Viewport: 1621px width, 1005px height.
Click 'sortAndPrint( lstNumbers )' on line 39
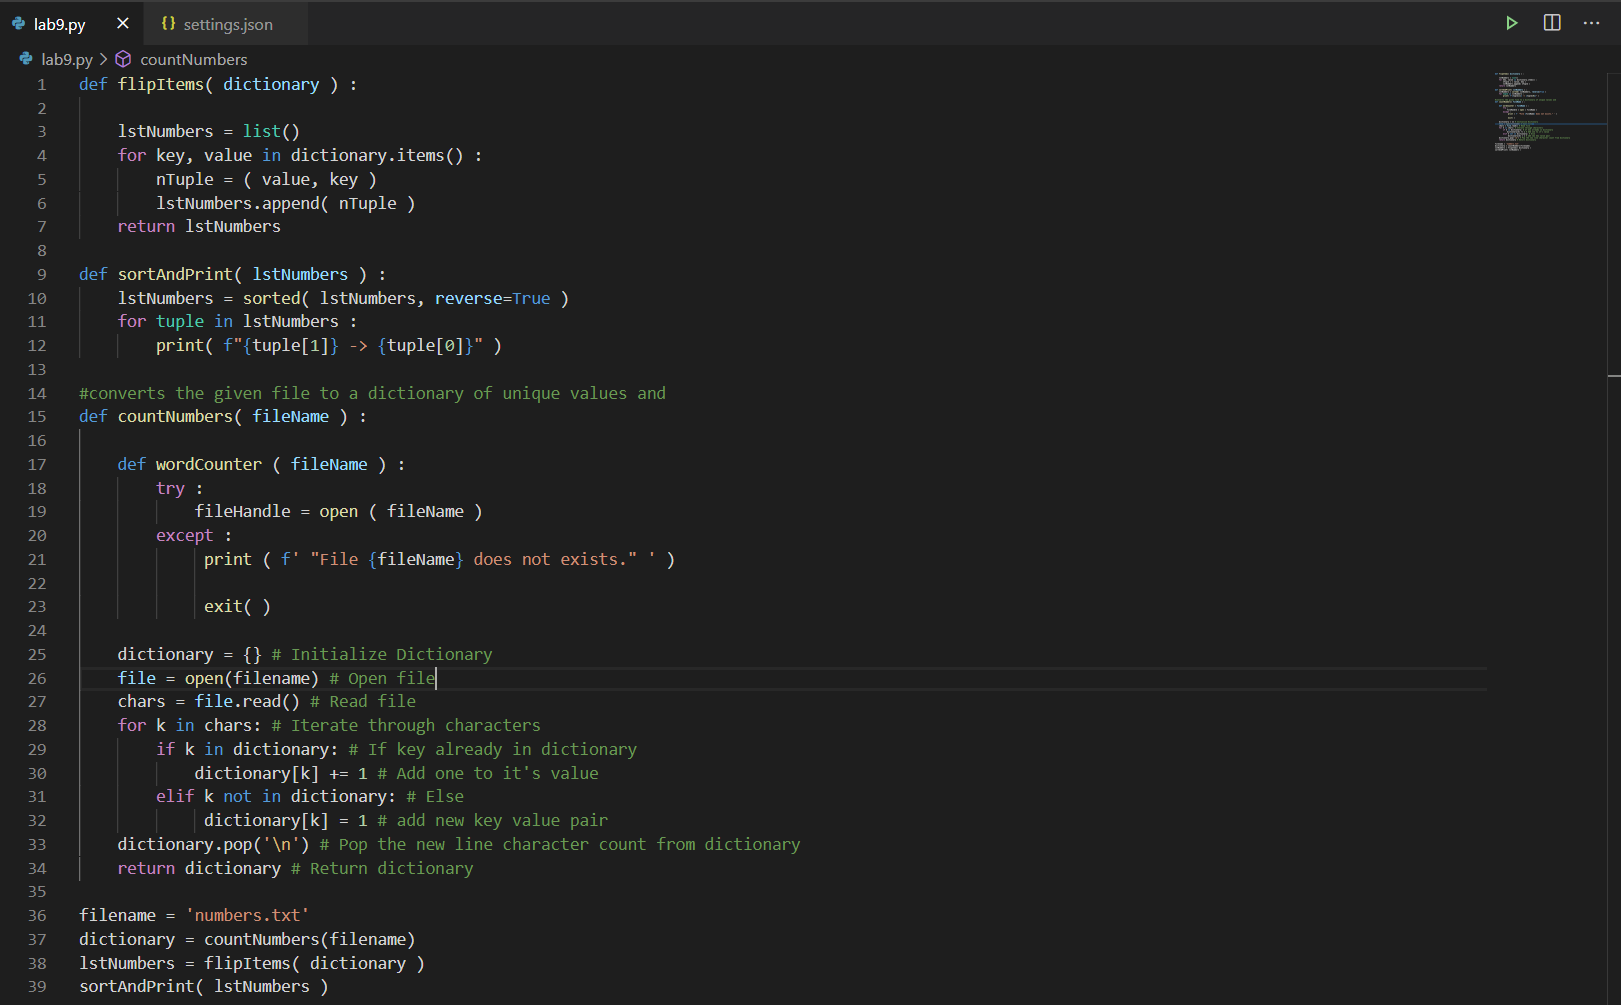(204, 986)
